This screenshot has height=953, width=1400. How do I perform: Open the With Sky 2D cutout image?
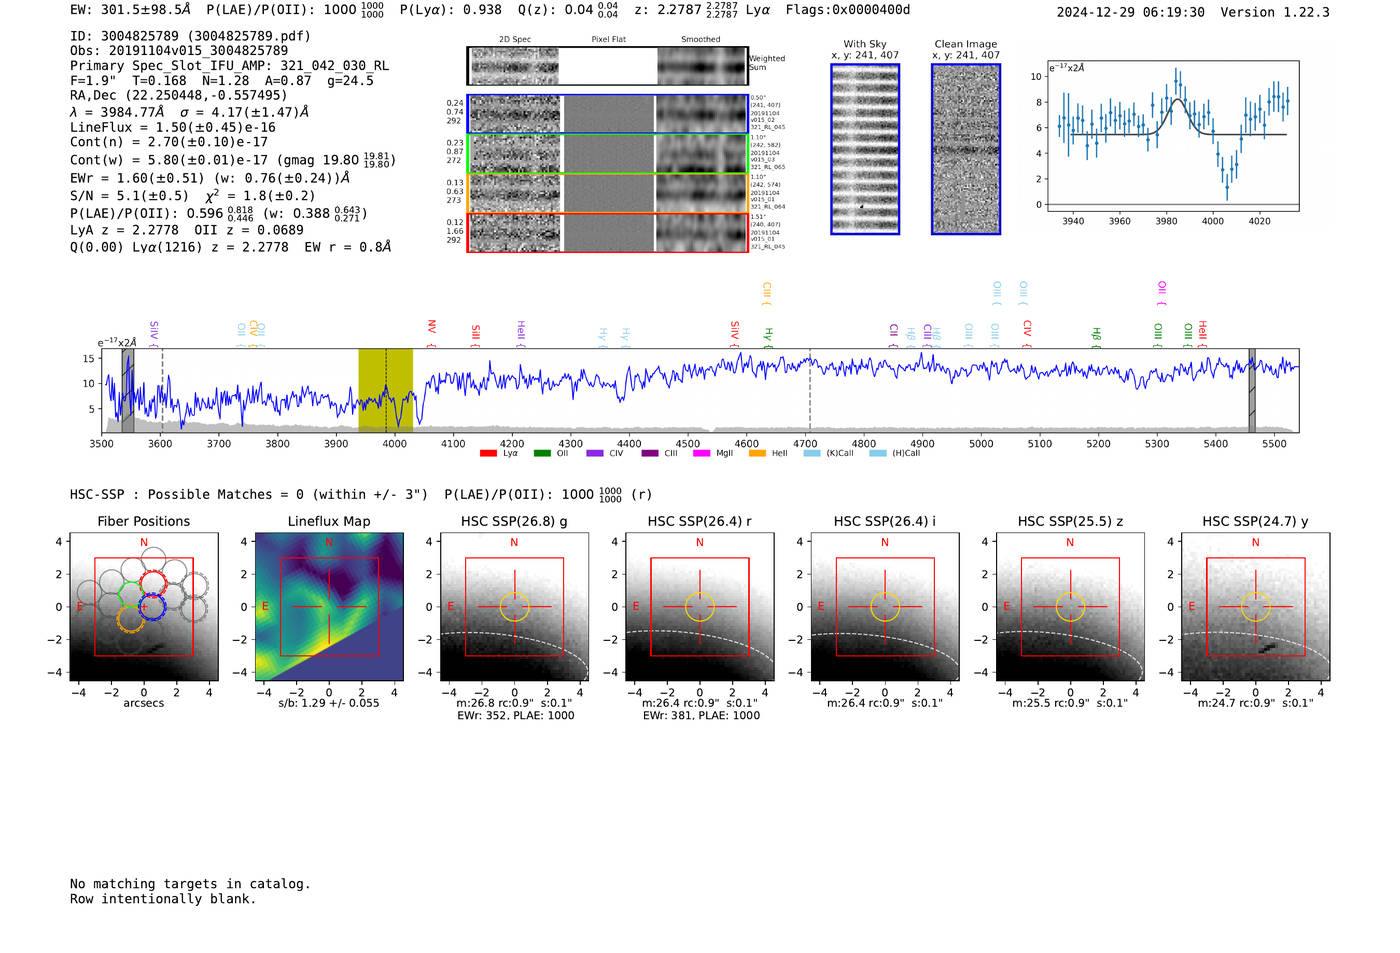(x=865, y=149)
